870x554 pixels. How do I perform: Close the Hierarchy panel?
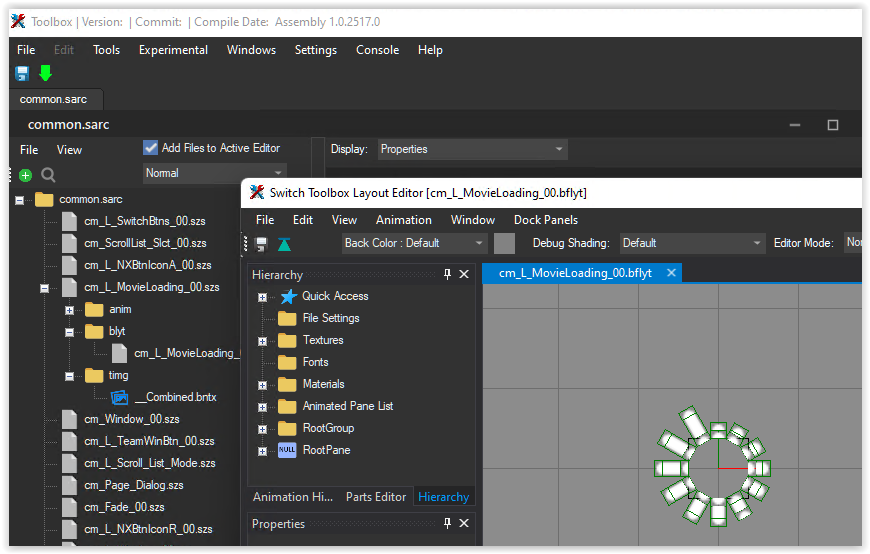(464, 274)
